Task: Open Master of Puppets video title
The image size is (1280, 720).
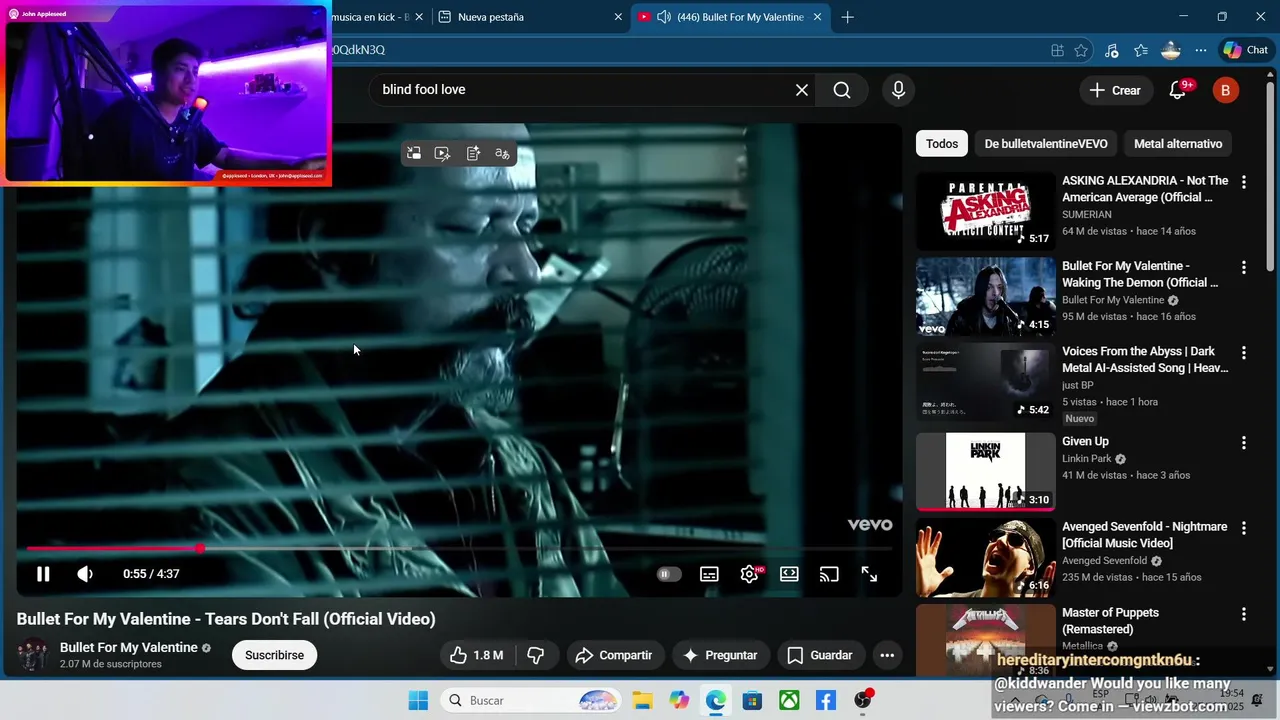Action: [1111, 621]
